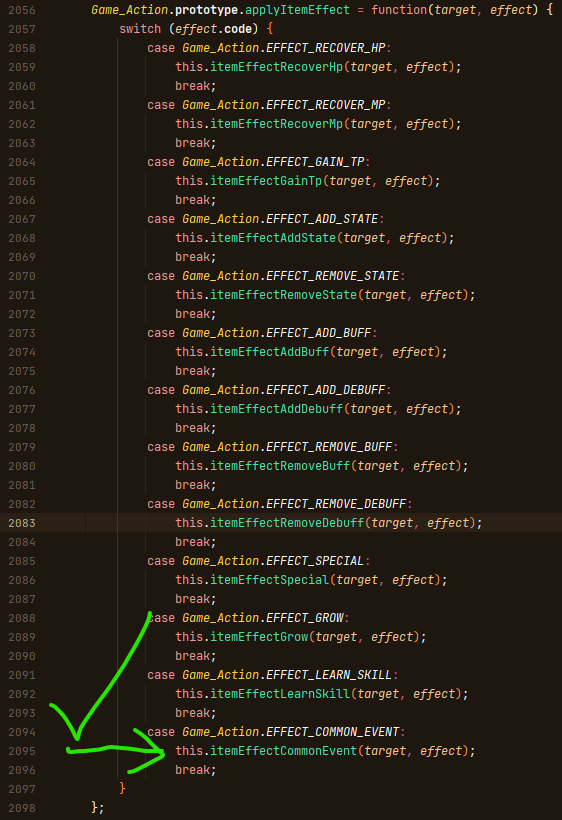Click the target parameter on line 2056
The image size is (562, 820).
[455, 10]
